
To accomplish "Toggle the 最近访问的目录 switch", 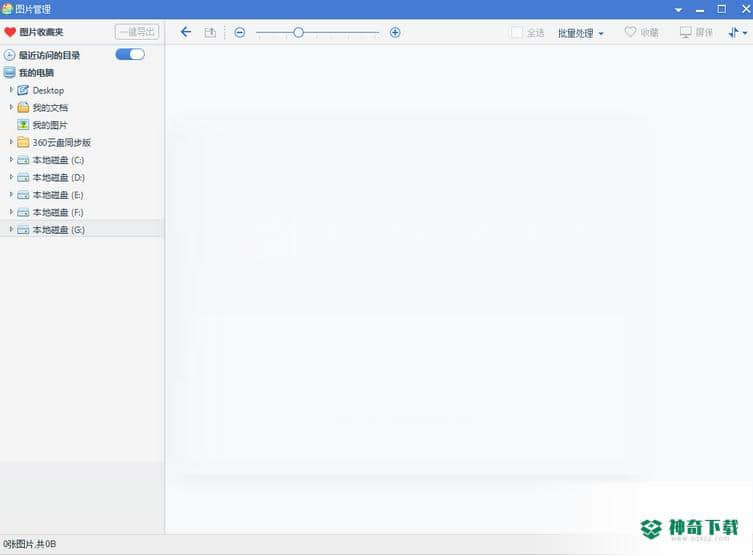I will pos(130,54).
